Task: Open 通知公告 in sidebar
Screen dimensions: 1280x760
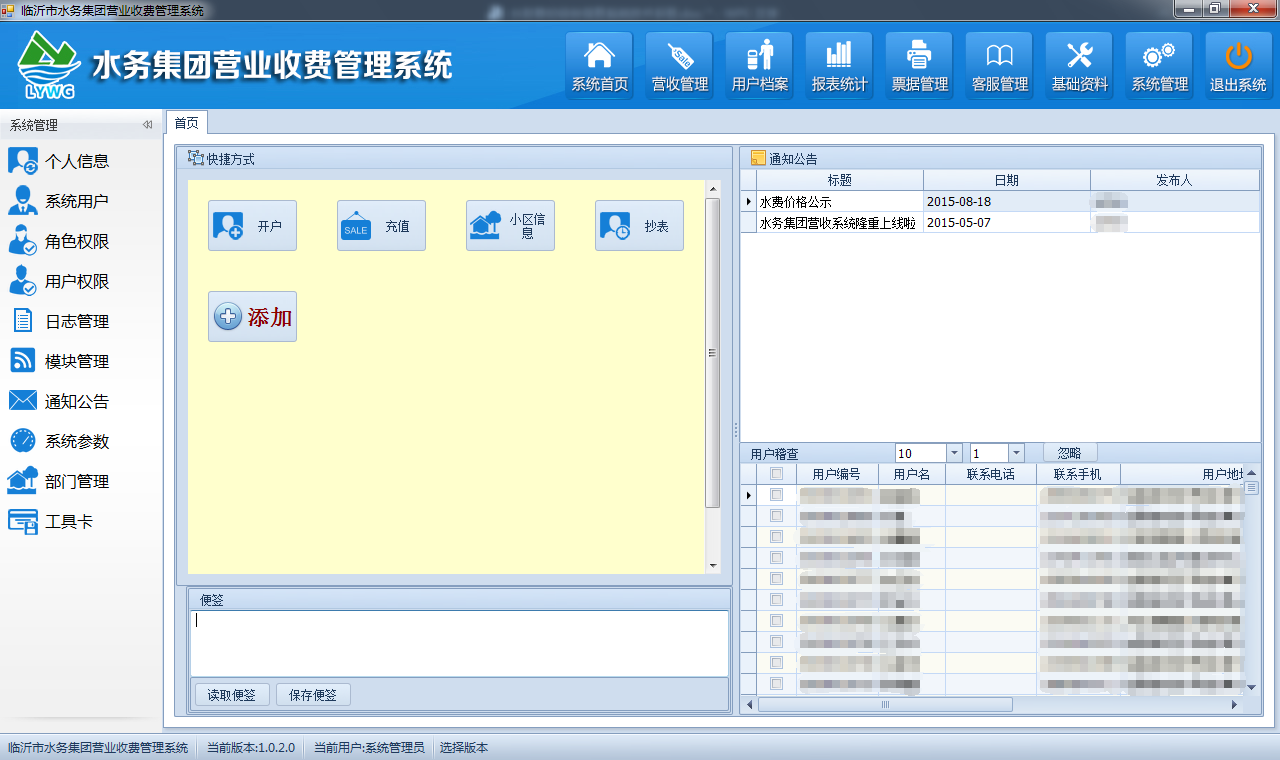Action: pyautogui.click(x=59, y=401)
